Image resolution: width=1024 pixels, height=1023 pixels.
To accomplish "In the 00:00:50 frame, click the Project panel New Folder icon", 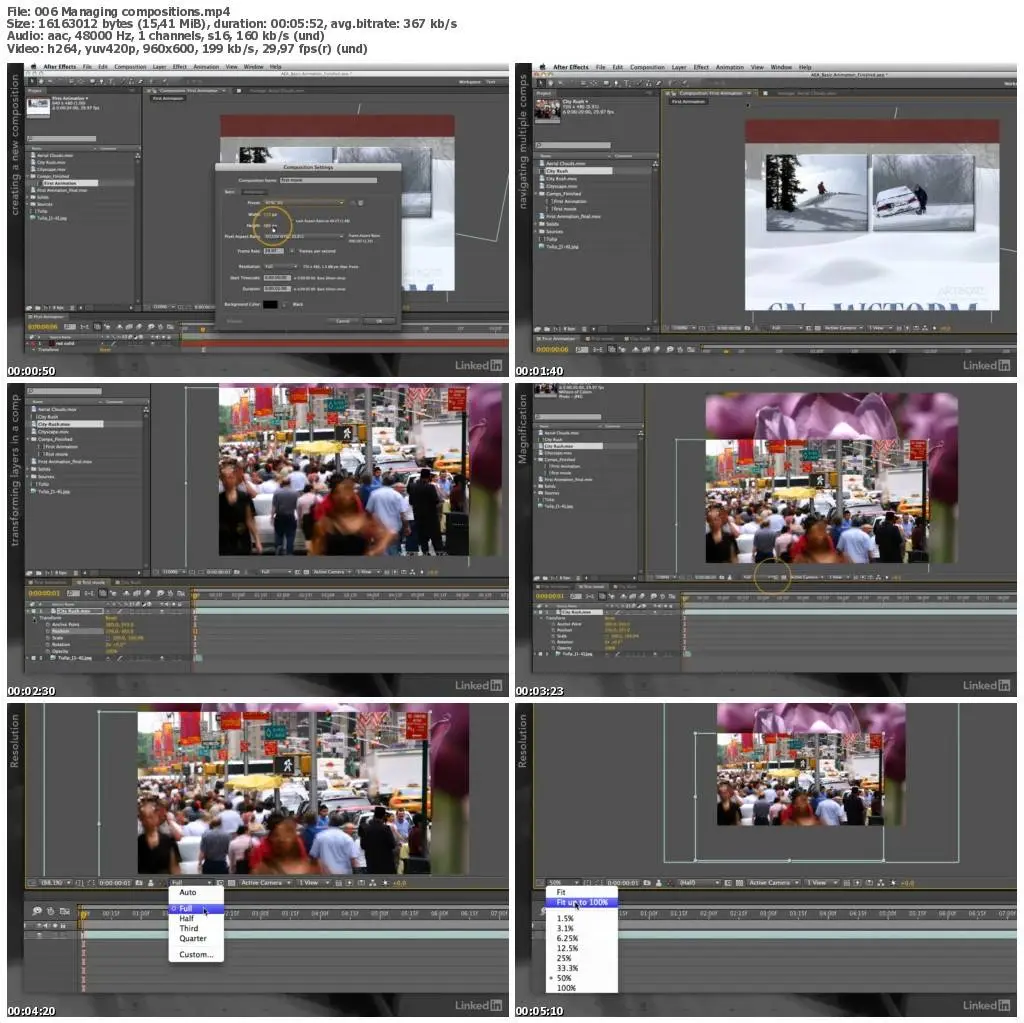I will [x=37, y=307].
